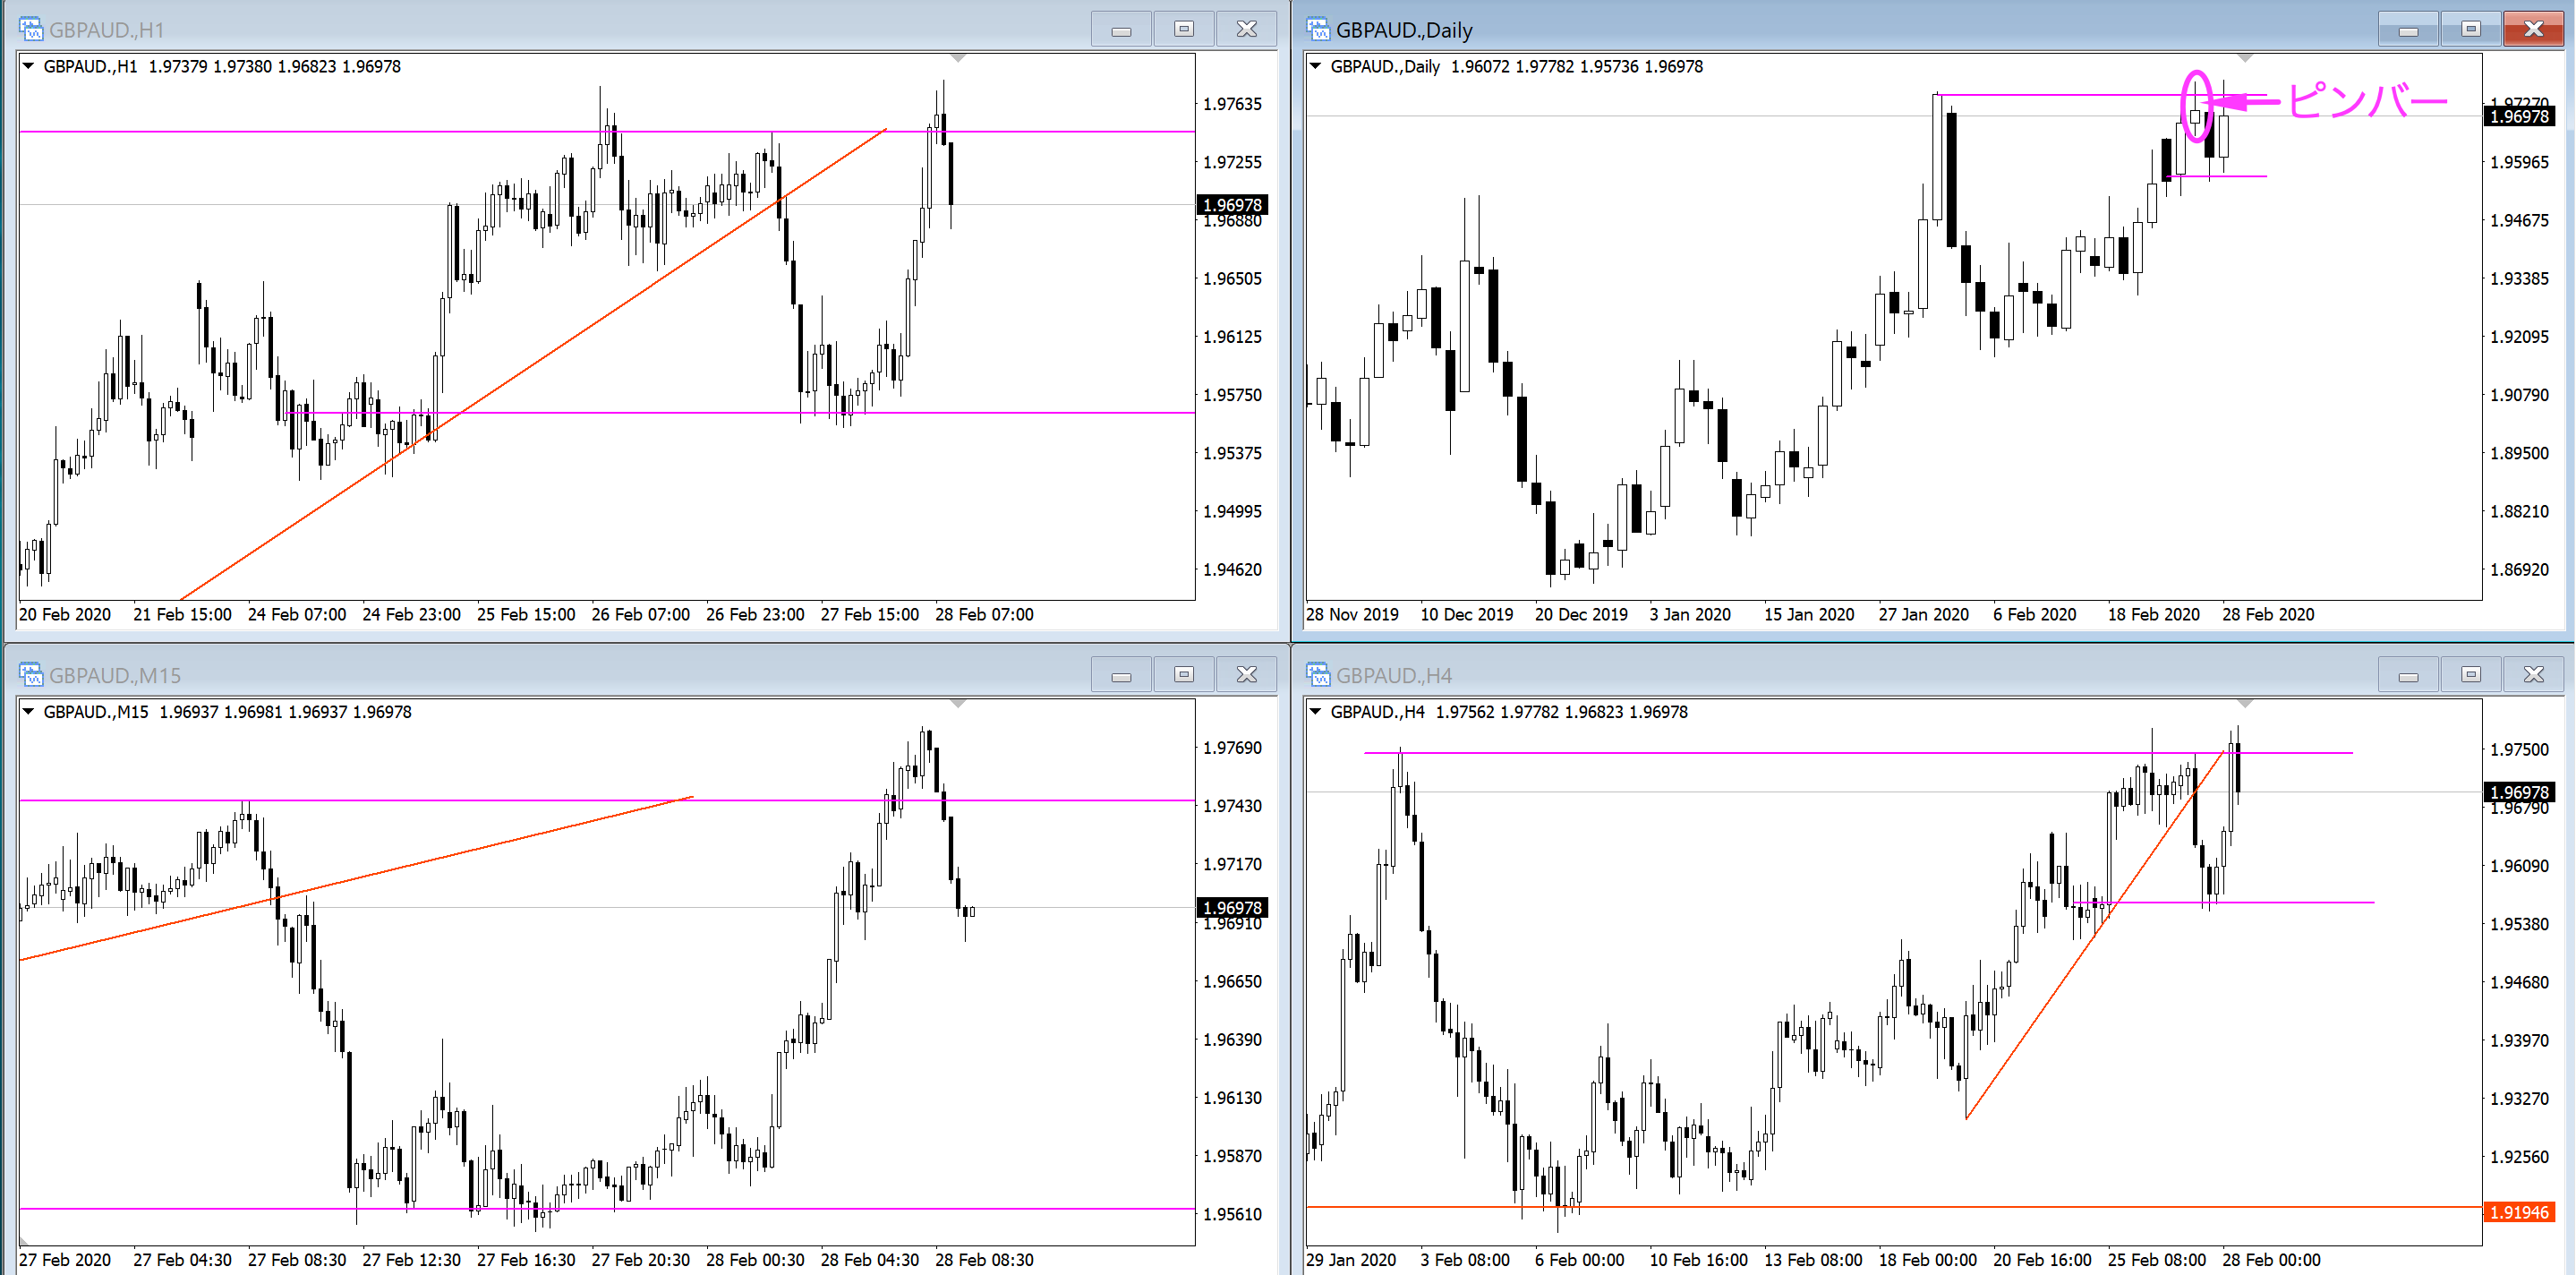2576x1275 pixels.
Task: Expand the dropdown triangle beside GBPAUD.,M15 label
Action: pyautogui.click(x=29, y=712)
